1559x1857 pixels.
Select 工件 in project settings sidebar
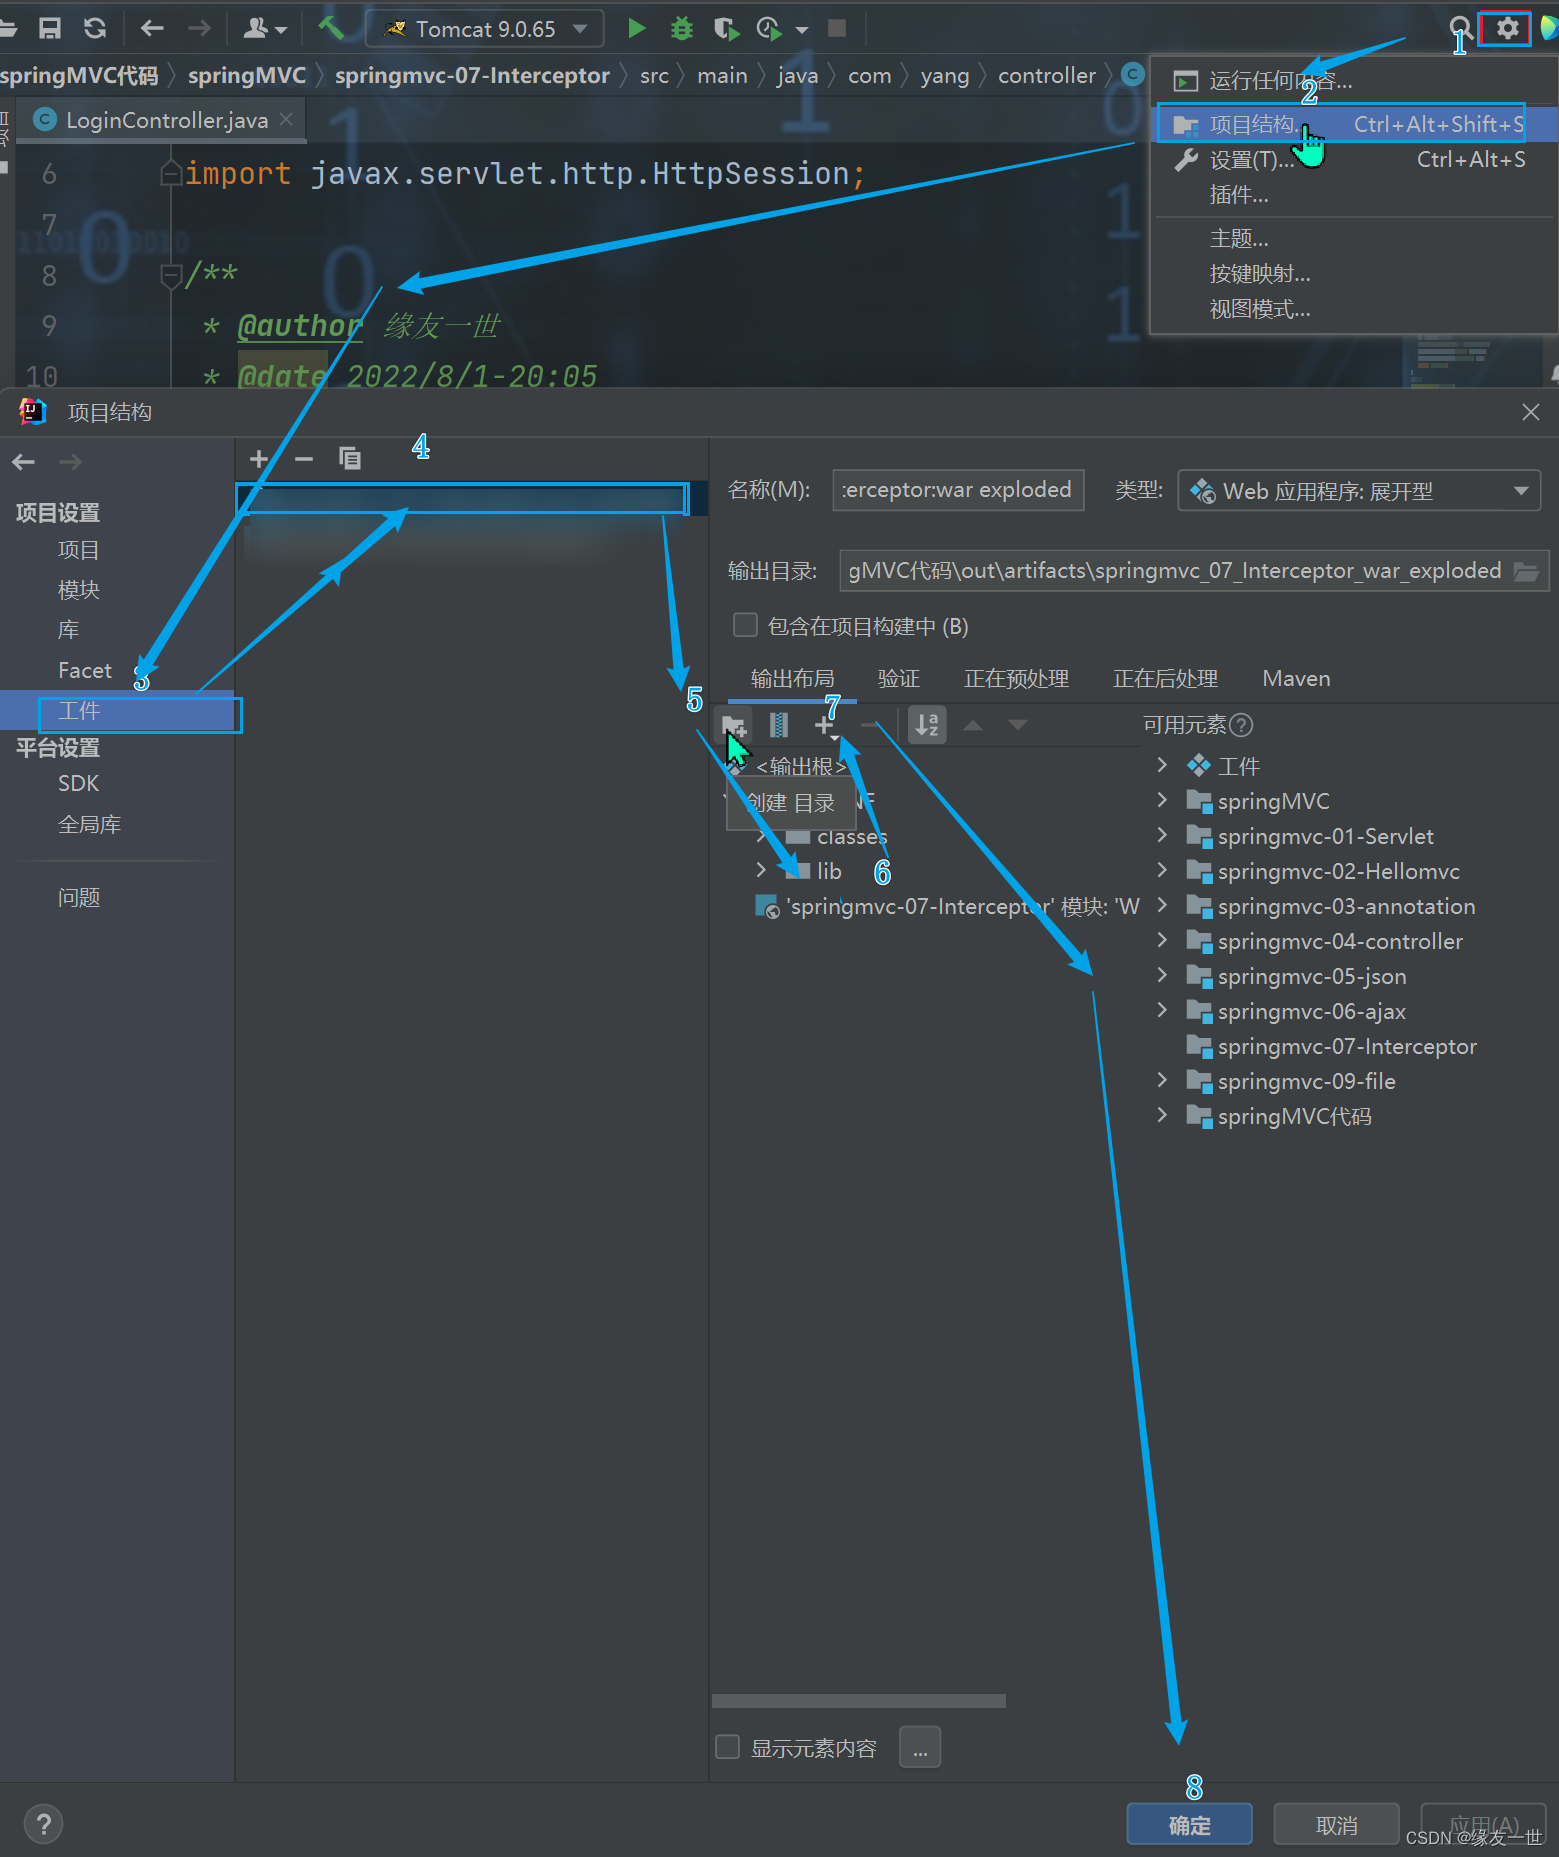(117, 711)
